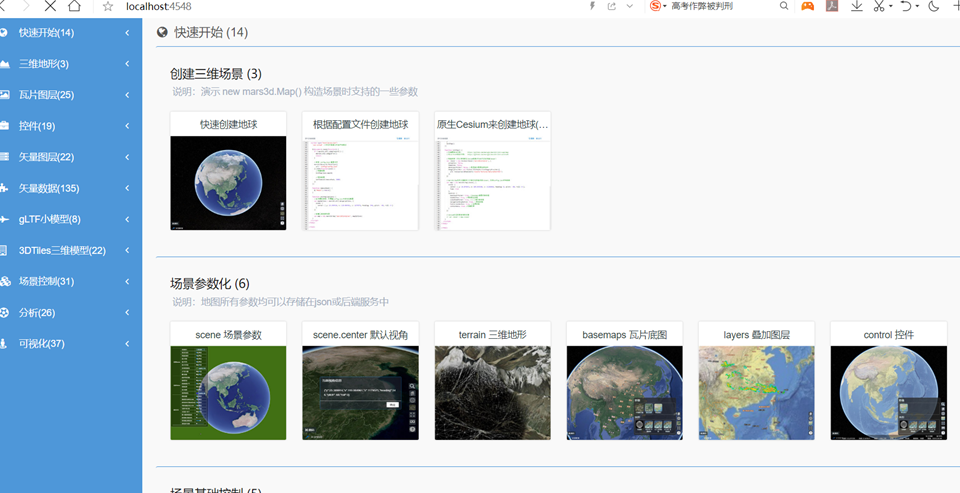Go to the browser home page icon

74,6
